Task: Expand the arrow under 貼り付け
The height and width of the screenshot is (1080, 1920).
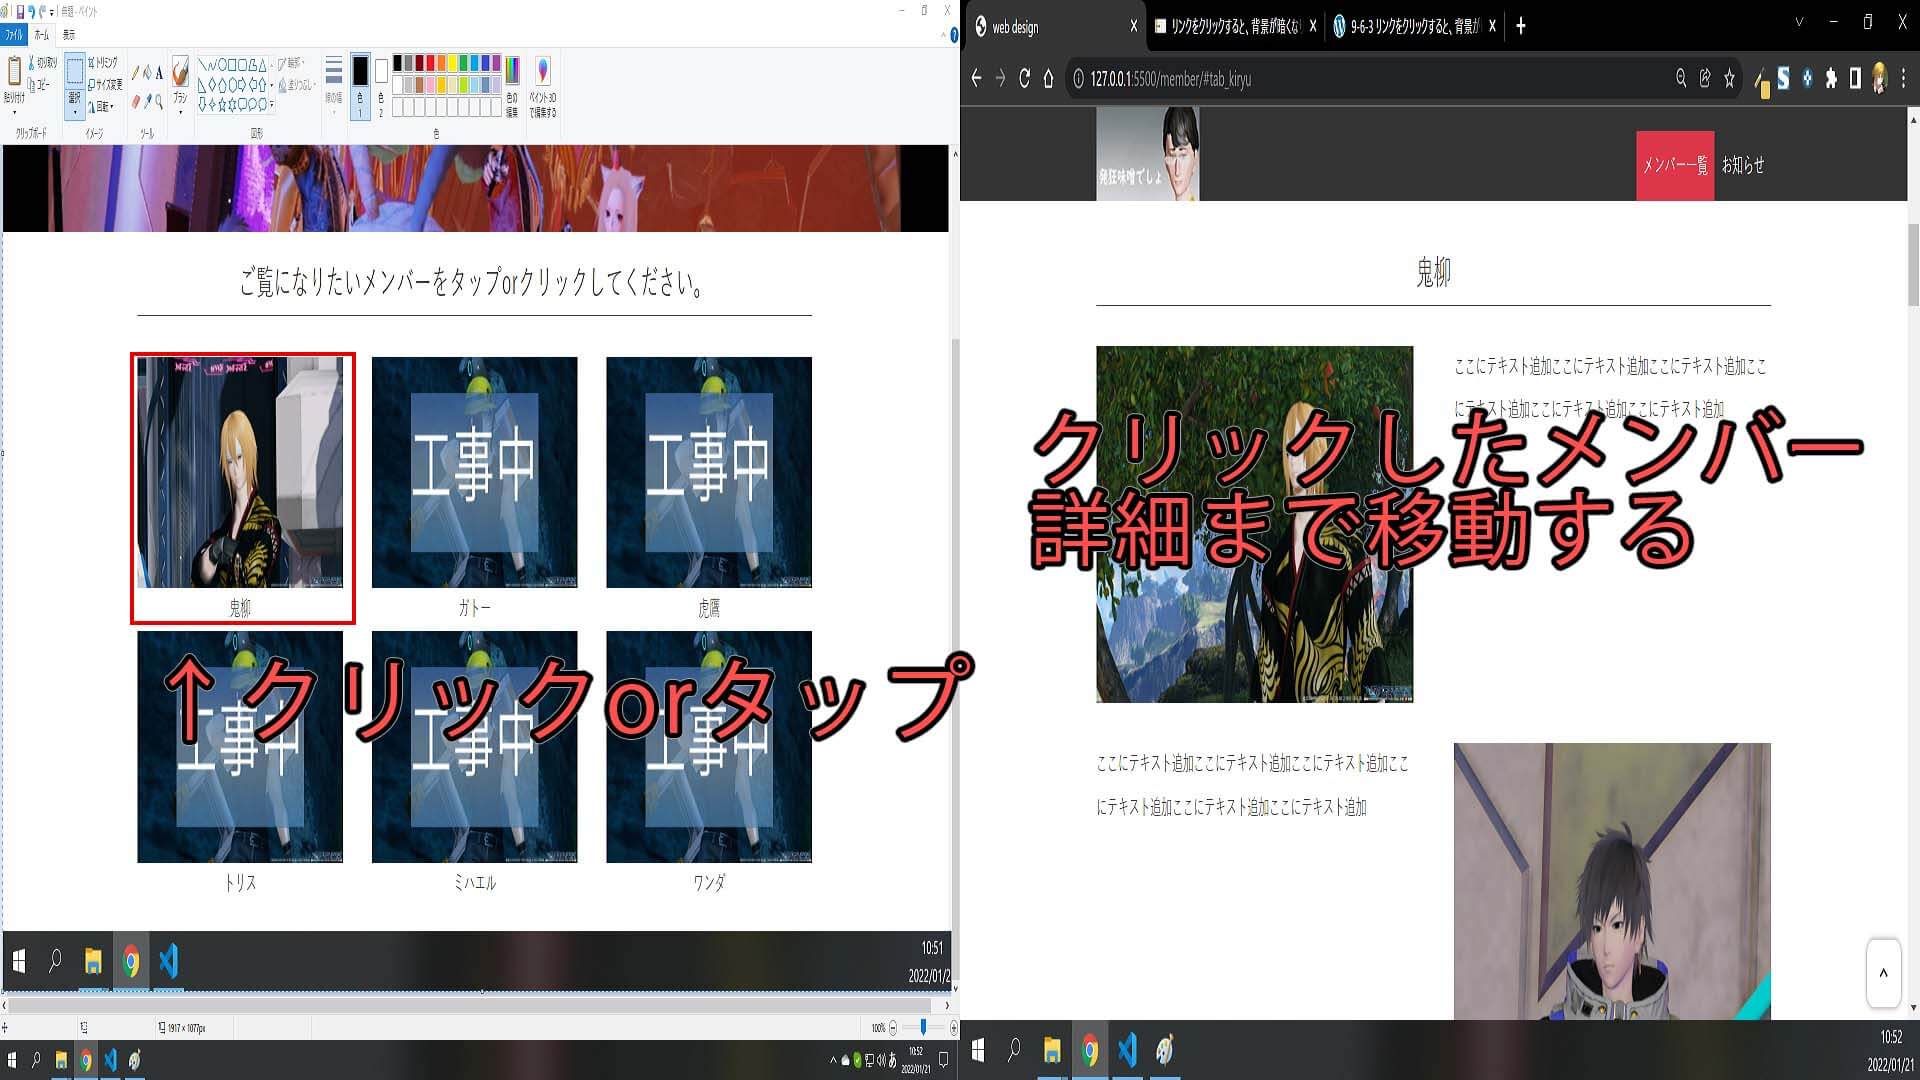Action: 14,112
